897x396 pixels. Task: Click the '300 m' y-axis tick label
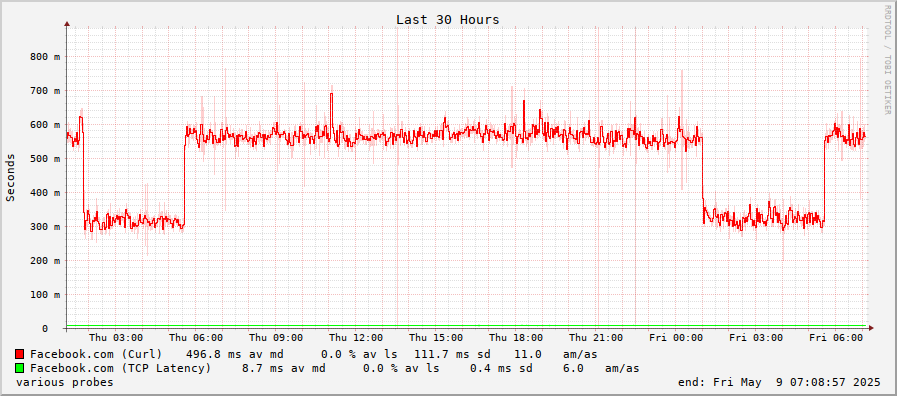coord(45,227)
